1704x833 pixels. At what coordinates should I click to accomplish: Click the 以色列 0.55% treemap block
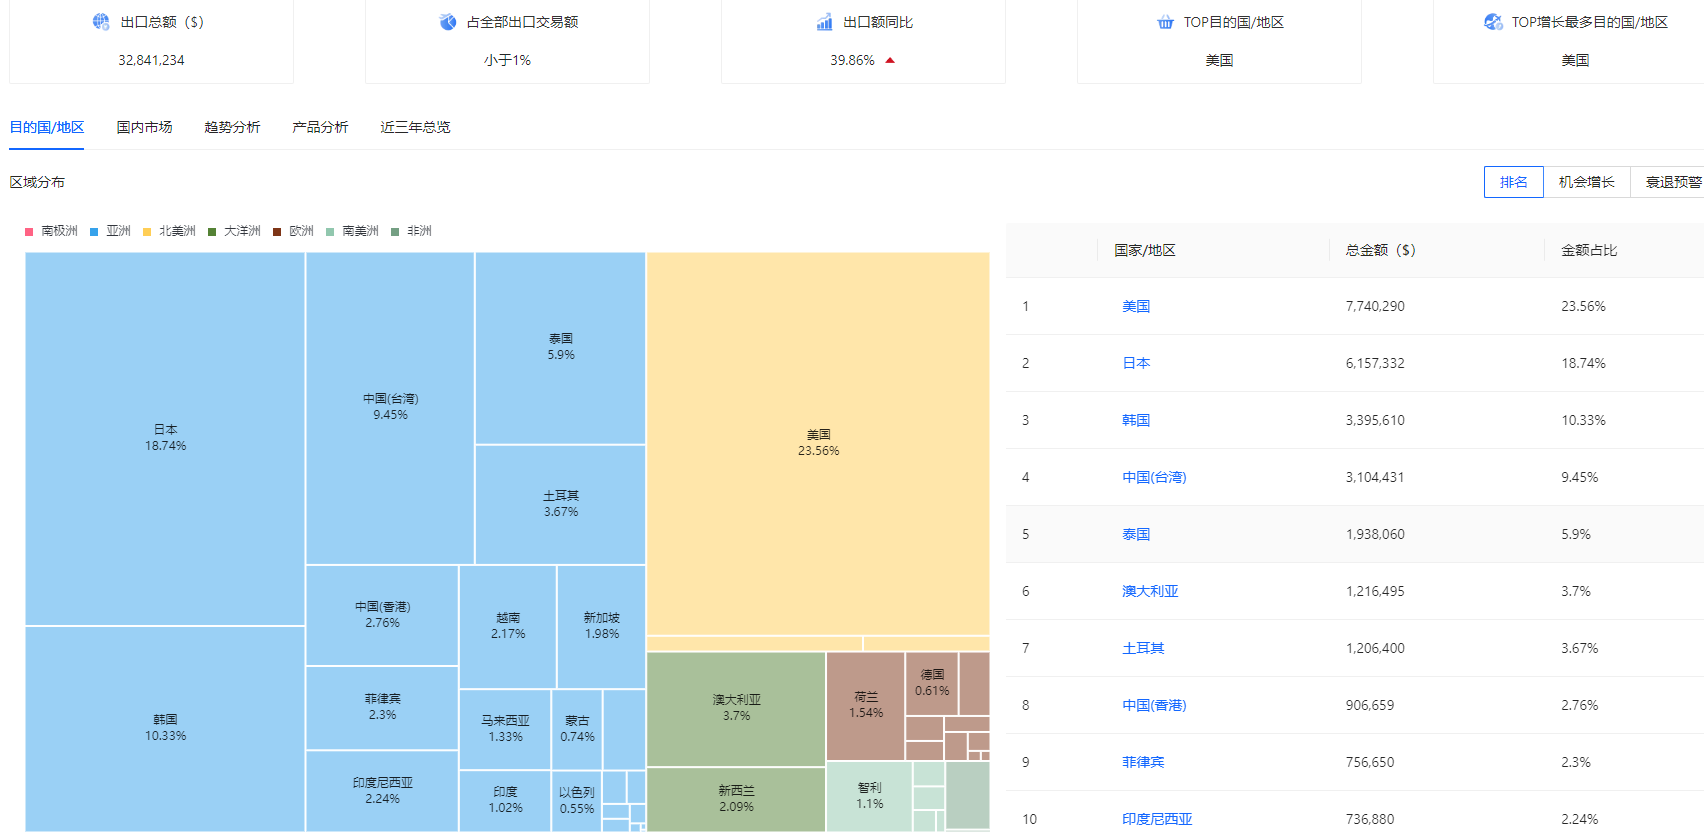point(577,800)
